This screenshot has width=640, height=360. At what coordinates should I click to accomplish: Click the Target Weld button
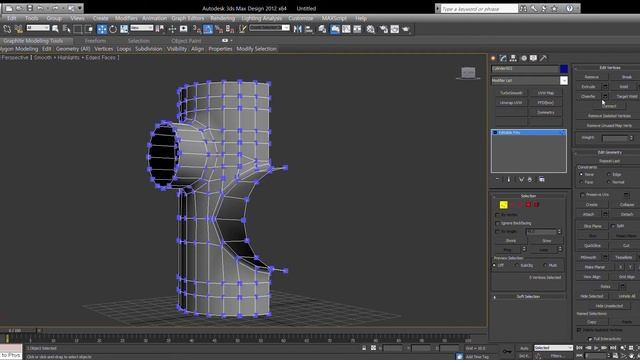coord(627,97)
